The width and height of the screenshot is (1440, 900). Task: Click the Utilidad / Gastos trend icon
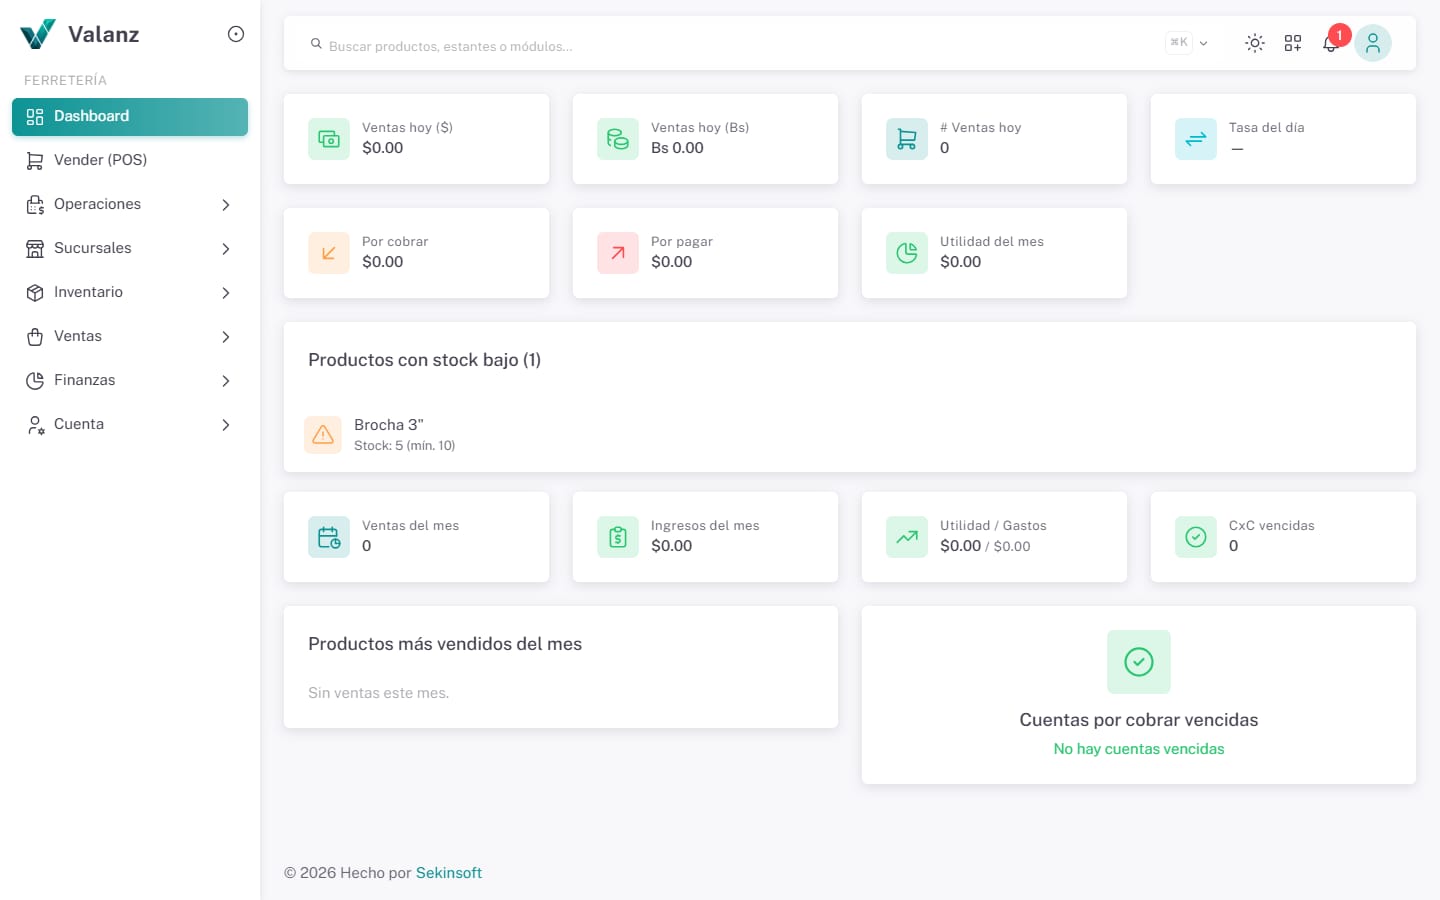tap(907, 537)
